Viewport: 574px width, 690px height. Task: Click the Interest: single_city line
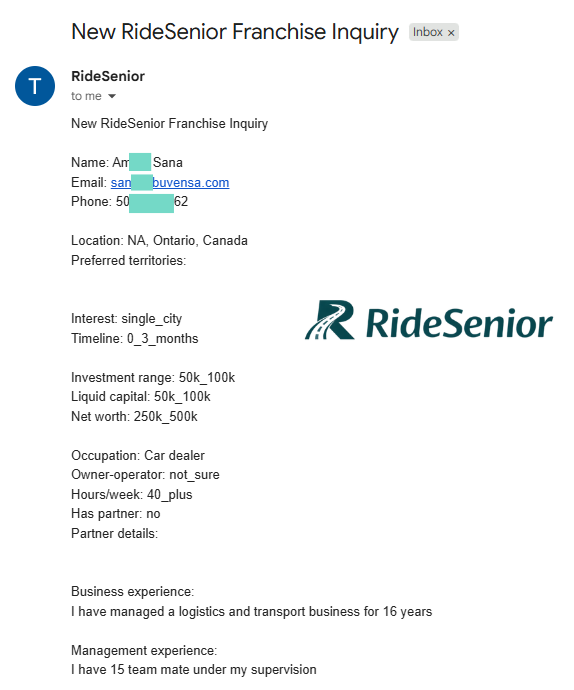click(x=126, y=319)
